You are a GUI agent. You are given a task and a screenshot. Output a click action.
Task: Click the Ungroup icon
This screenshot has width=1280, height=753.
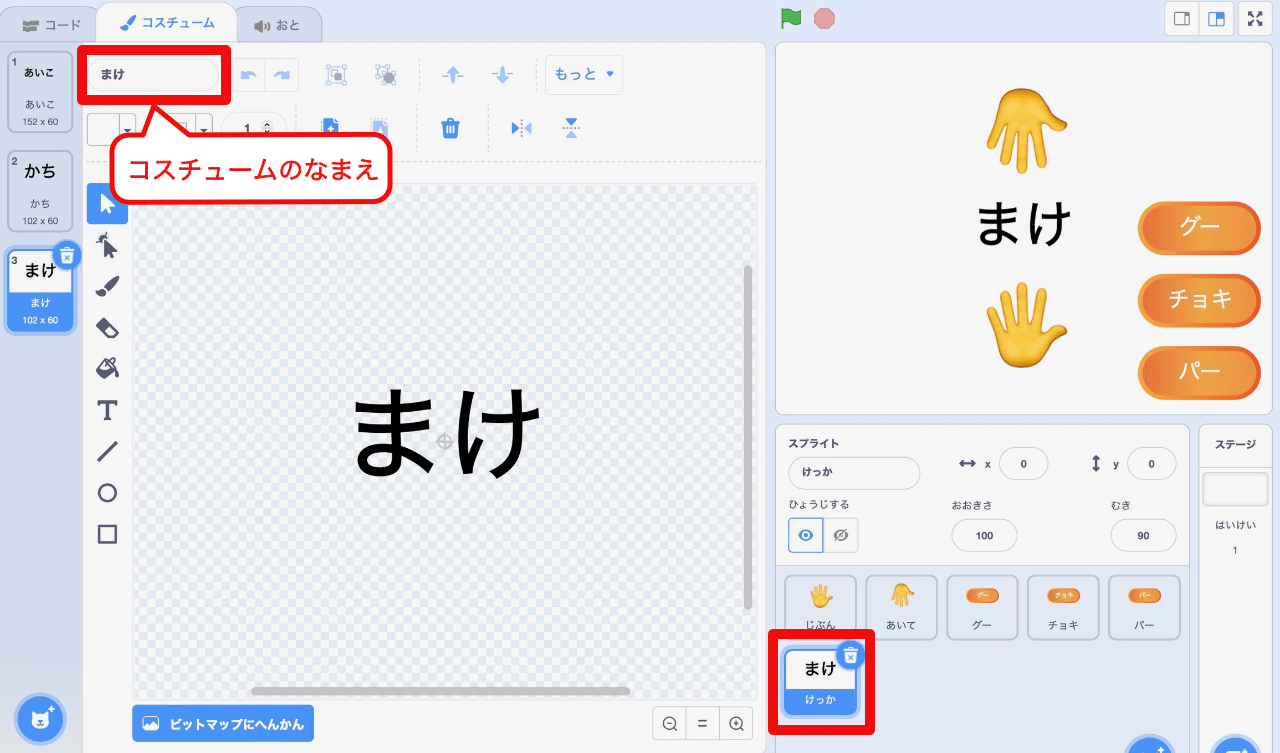coord(385,74)
